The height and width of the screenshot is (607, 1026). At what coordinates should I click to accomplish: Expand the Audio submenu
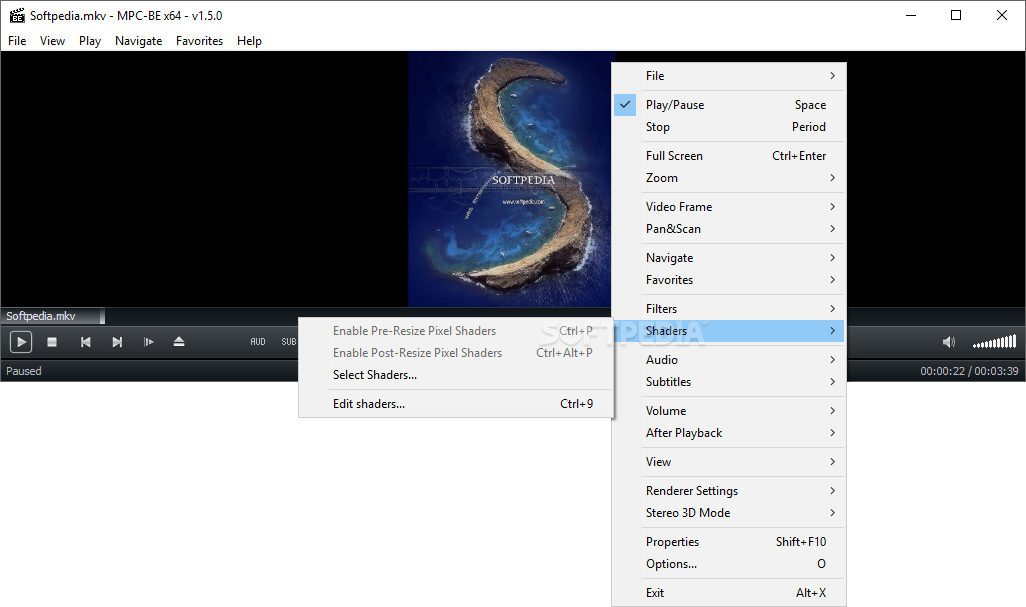tap(728, 360)
